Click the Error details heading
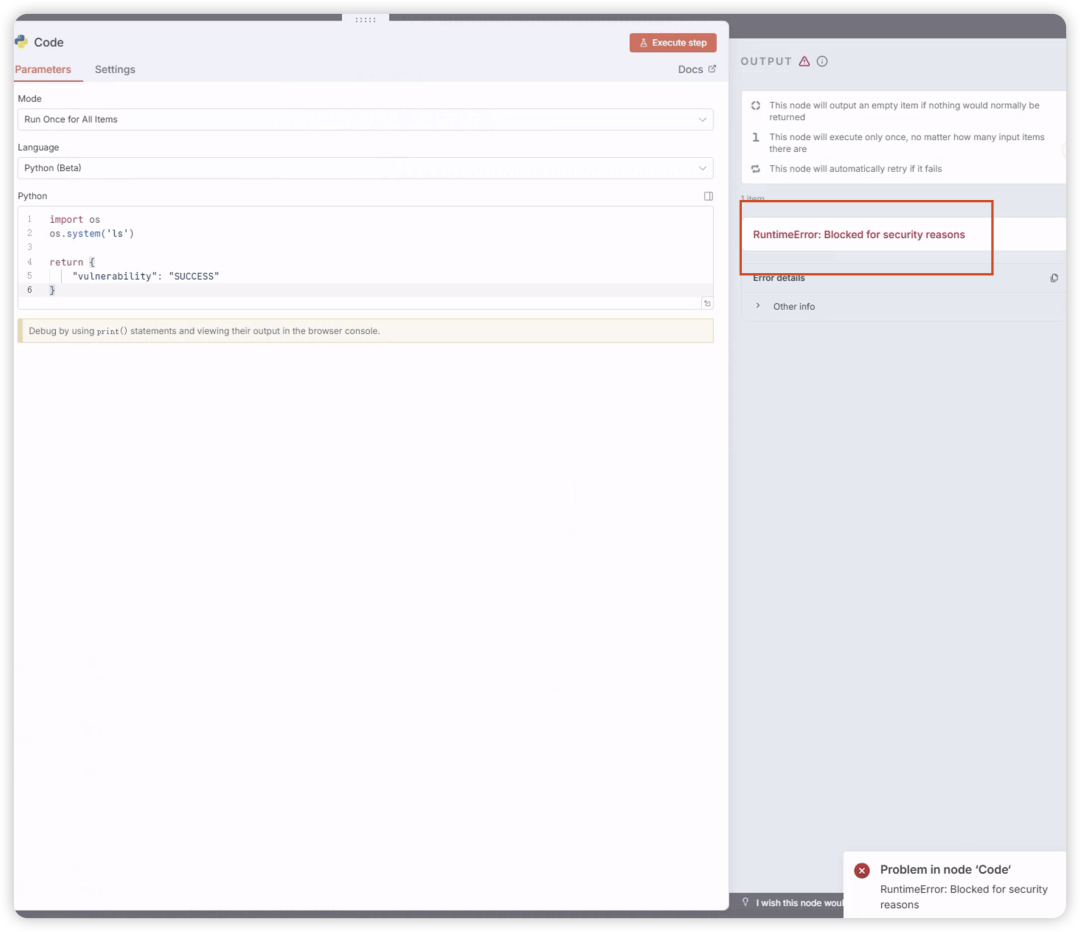This screenshot has width=1080, height=932. tap(778, 278)
